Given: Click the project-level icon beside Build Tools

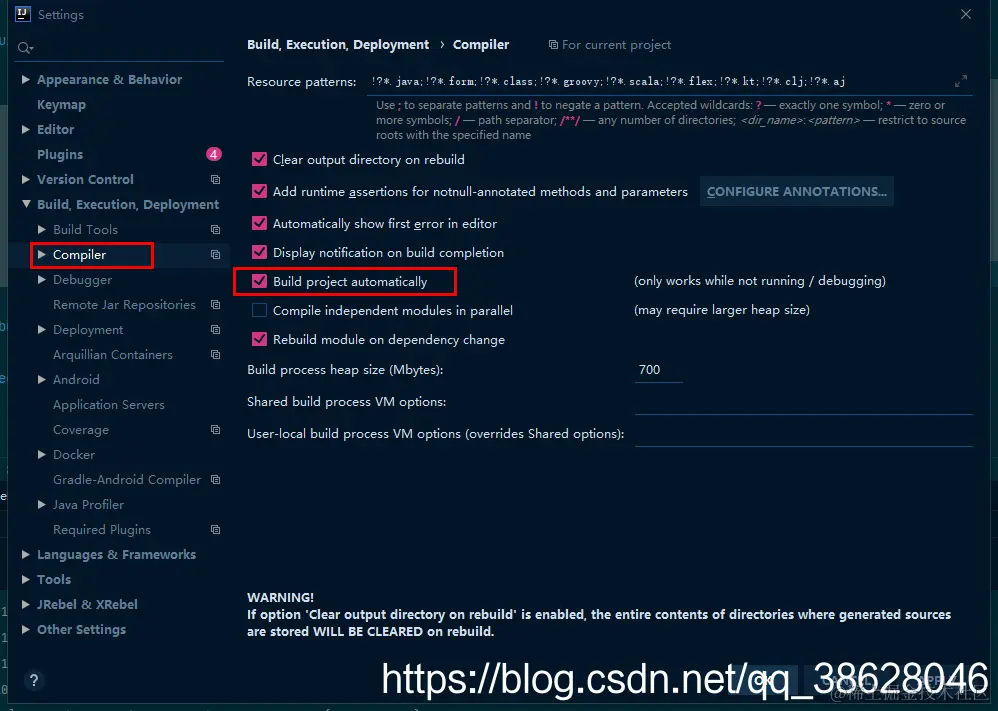Looking at the screenshot, I should click(216, 229).
